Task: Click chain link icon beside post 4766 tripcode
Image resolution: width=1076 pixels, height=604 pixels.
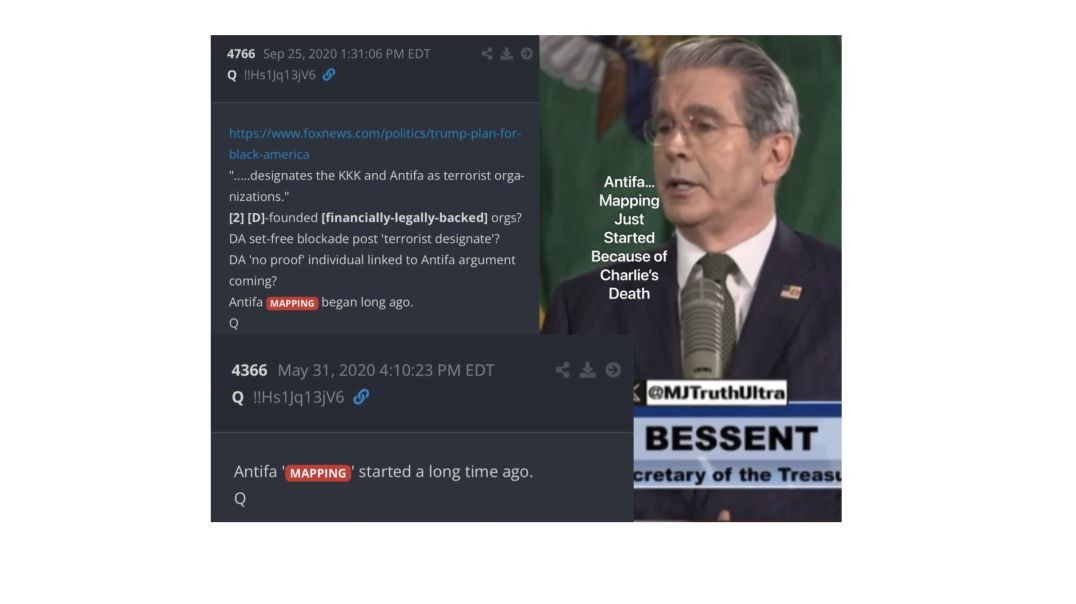Action: coord(329,74)
